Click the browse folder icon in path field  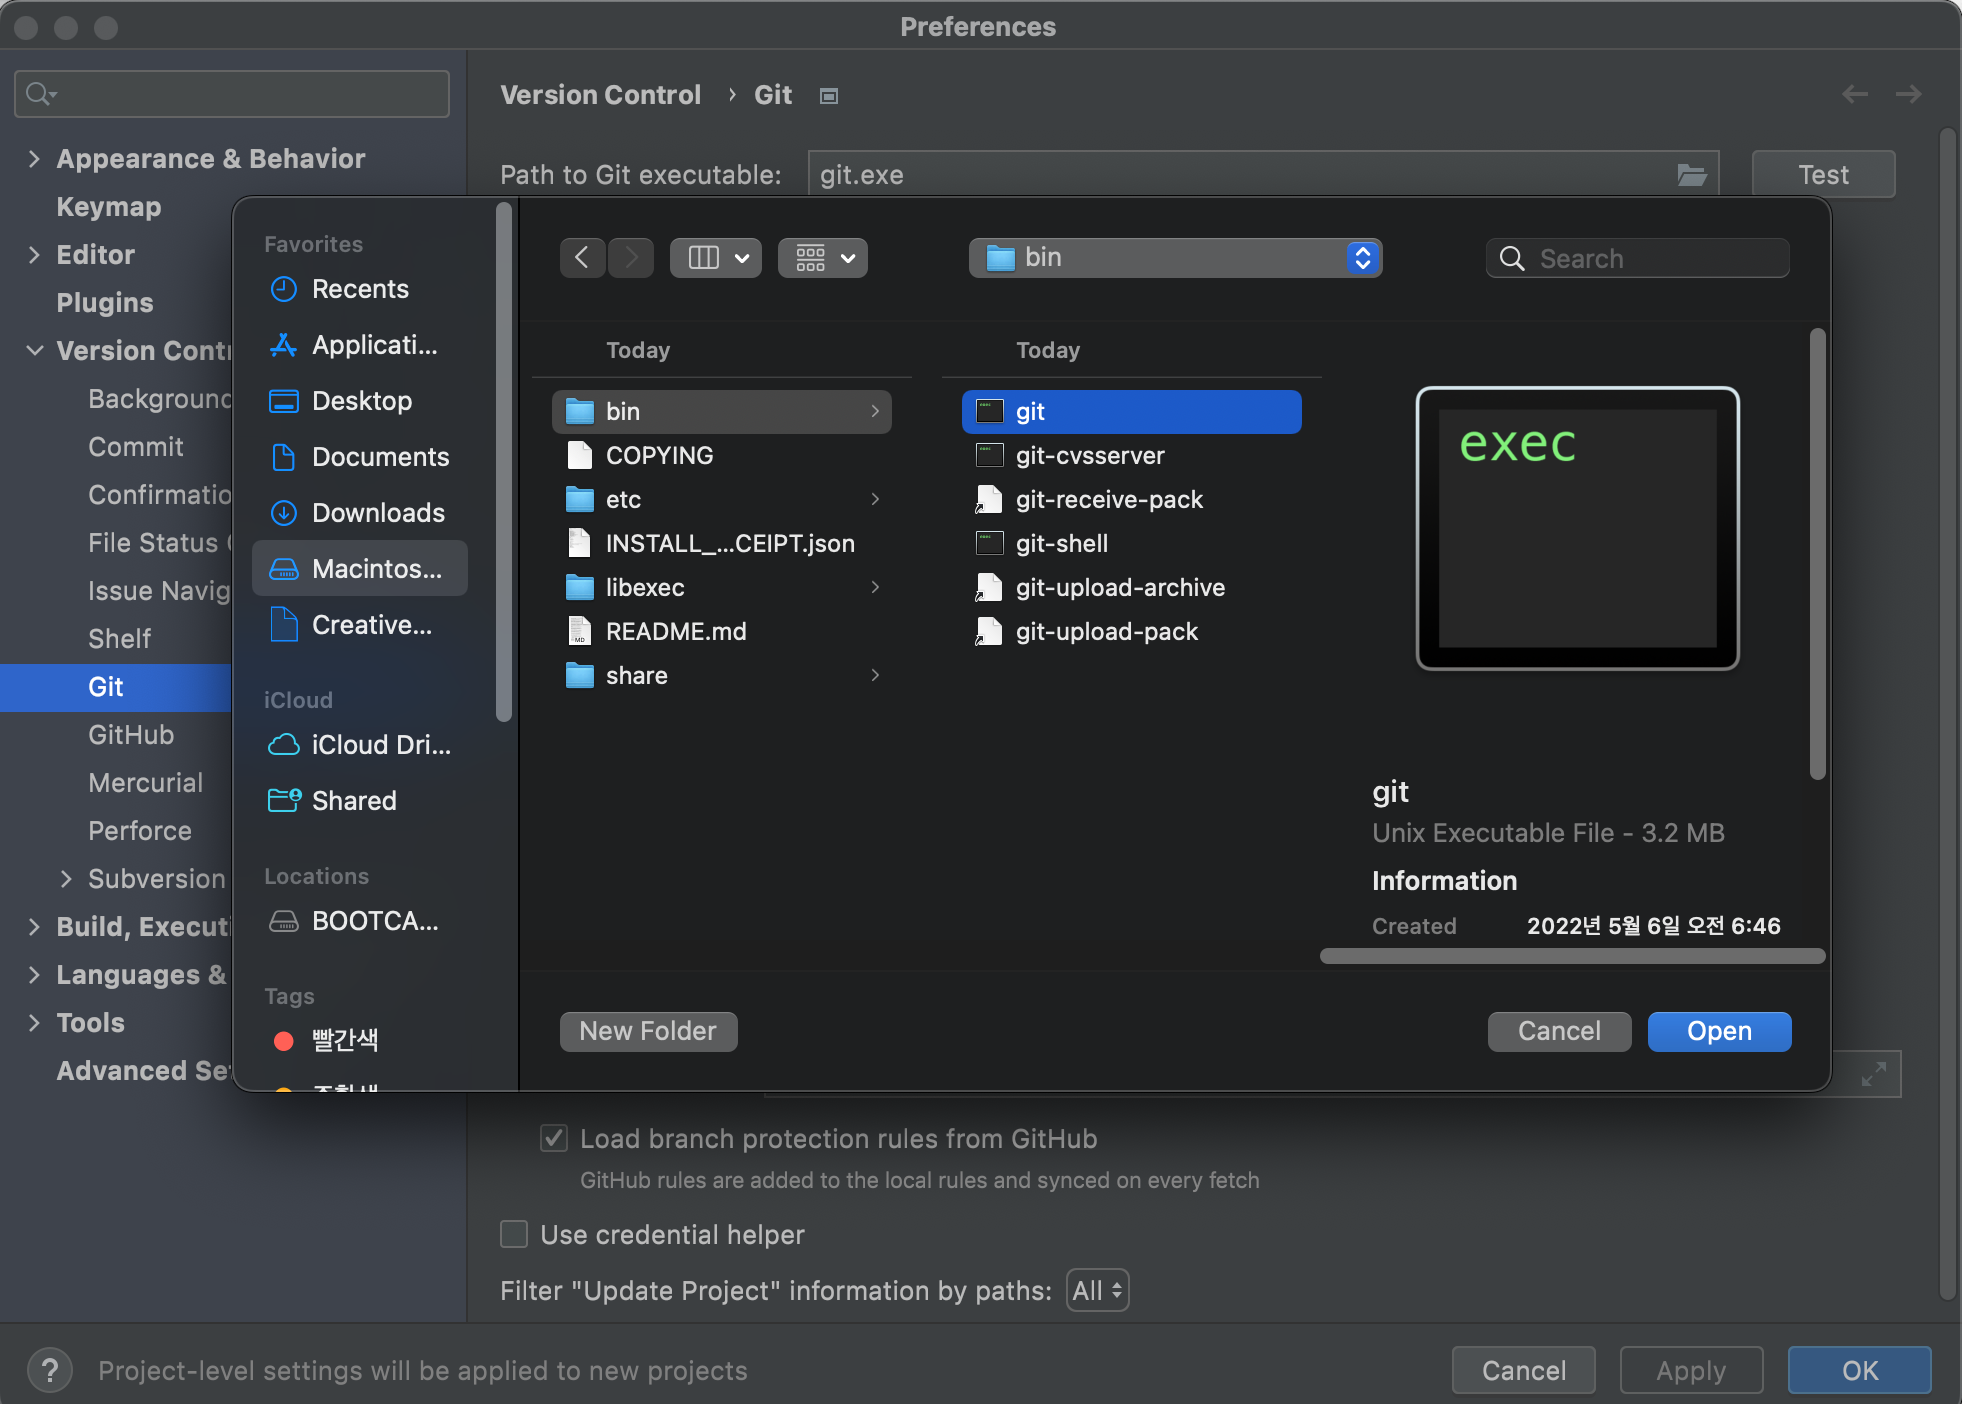tap(1691, 175)
